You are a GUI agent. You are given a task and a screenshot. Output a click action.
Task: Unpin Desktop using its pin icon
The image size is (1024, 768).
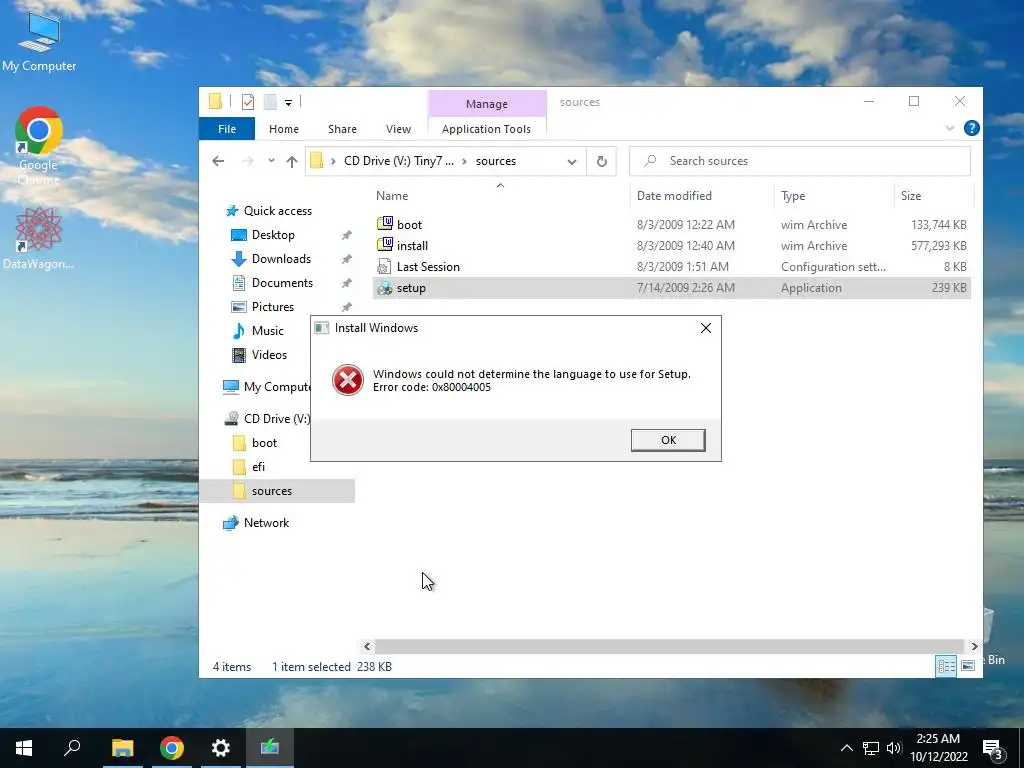(x=346, y=235)
